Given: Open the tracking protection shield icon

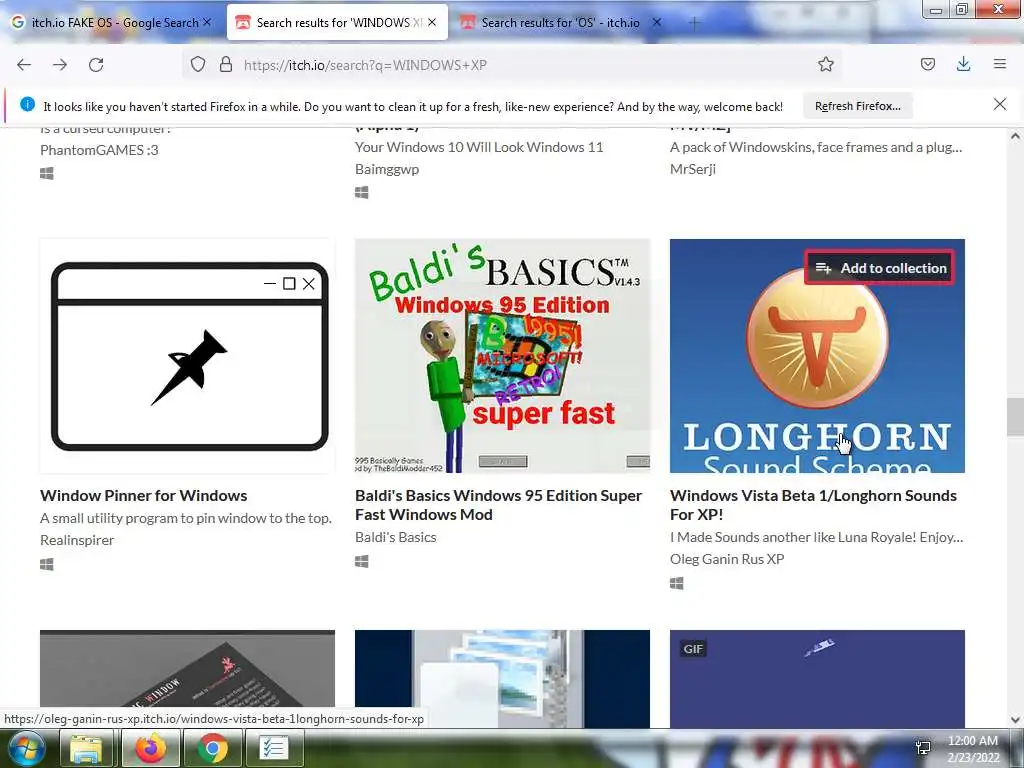Looking at the screenshot, I should click(x=198, y=65).
